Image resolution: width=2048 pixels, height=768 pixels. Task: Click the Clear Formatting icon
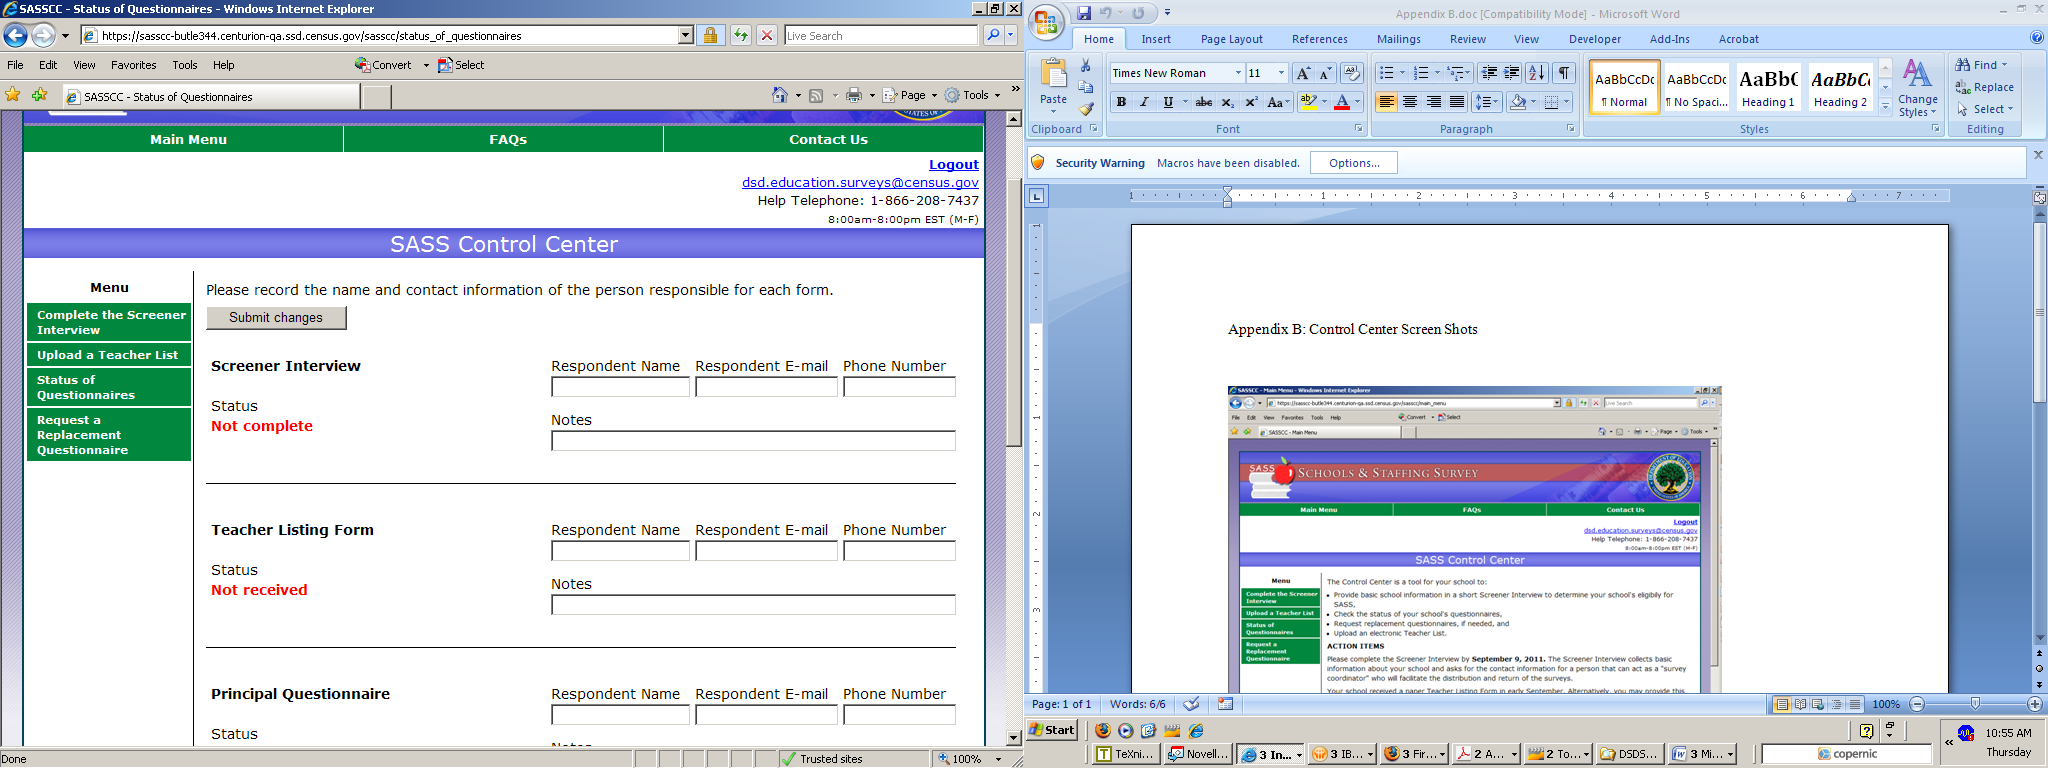click(1351, 73)
